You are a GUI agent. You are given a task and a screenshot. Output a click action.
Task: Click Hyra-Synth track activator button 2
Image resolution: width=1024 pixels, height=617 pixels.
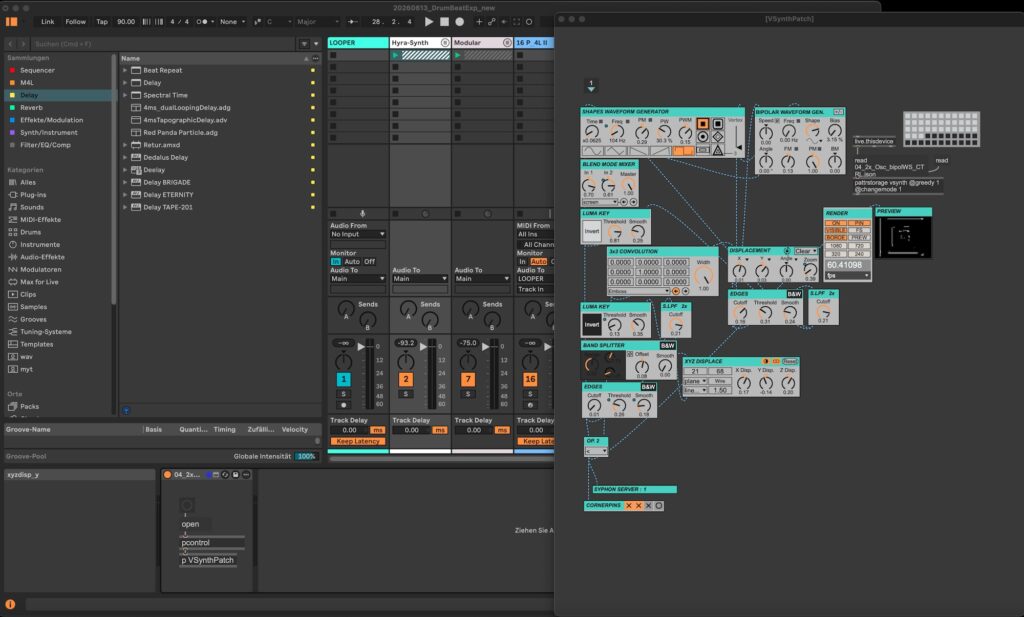click(406, 379)
